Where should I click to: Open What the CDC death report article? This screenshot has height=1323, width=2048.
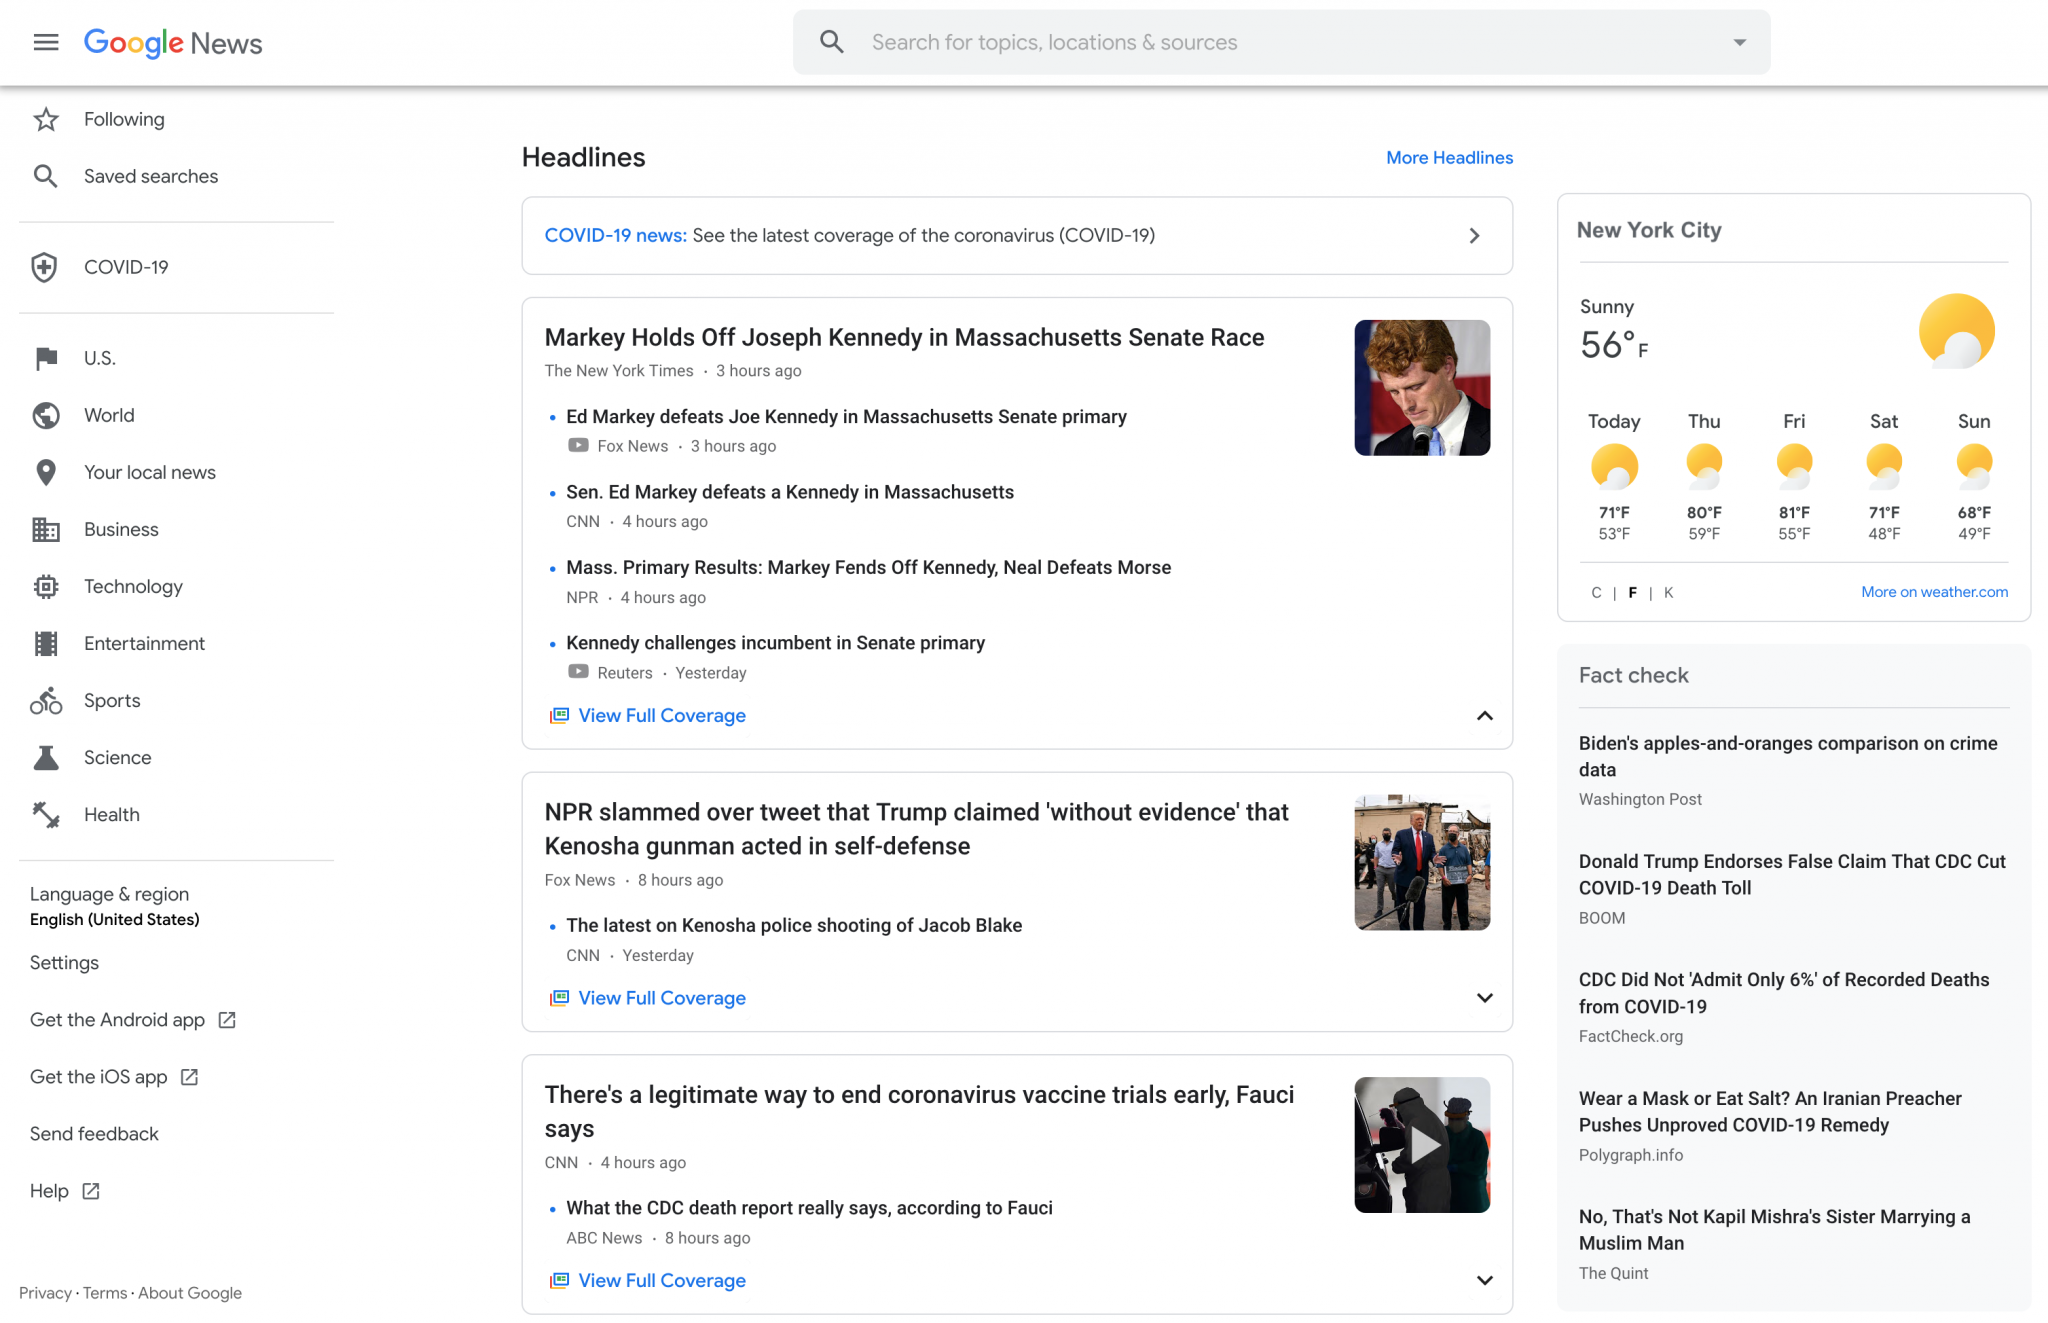[809, 1207]
